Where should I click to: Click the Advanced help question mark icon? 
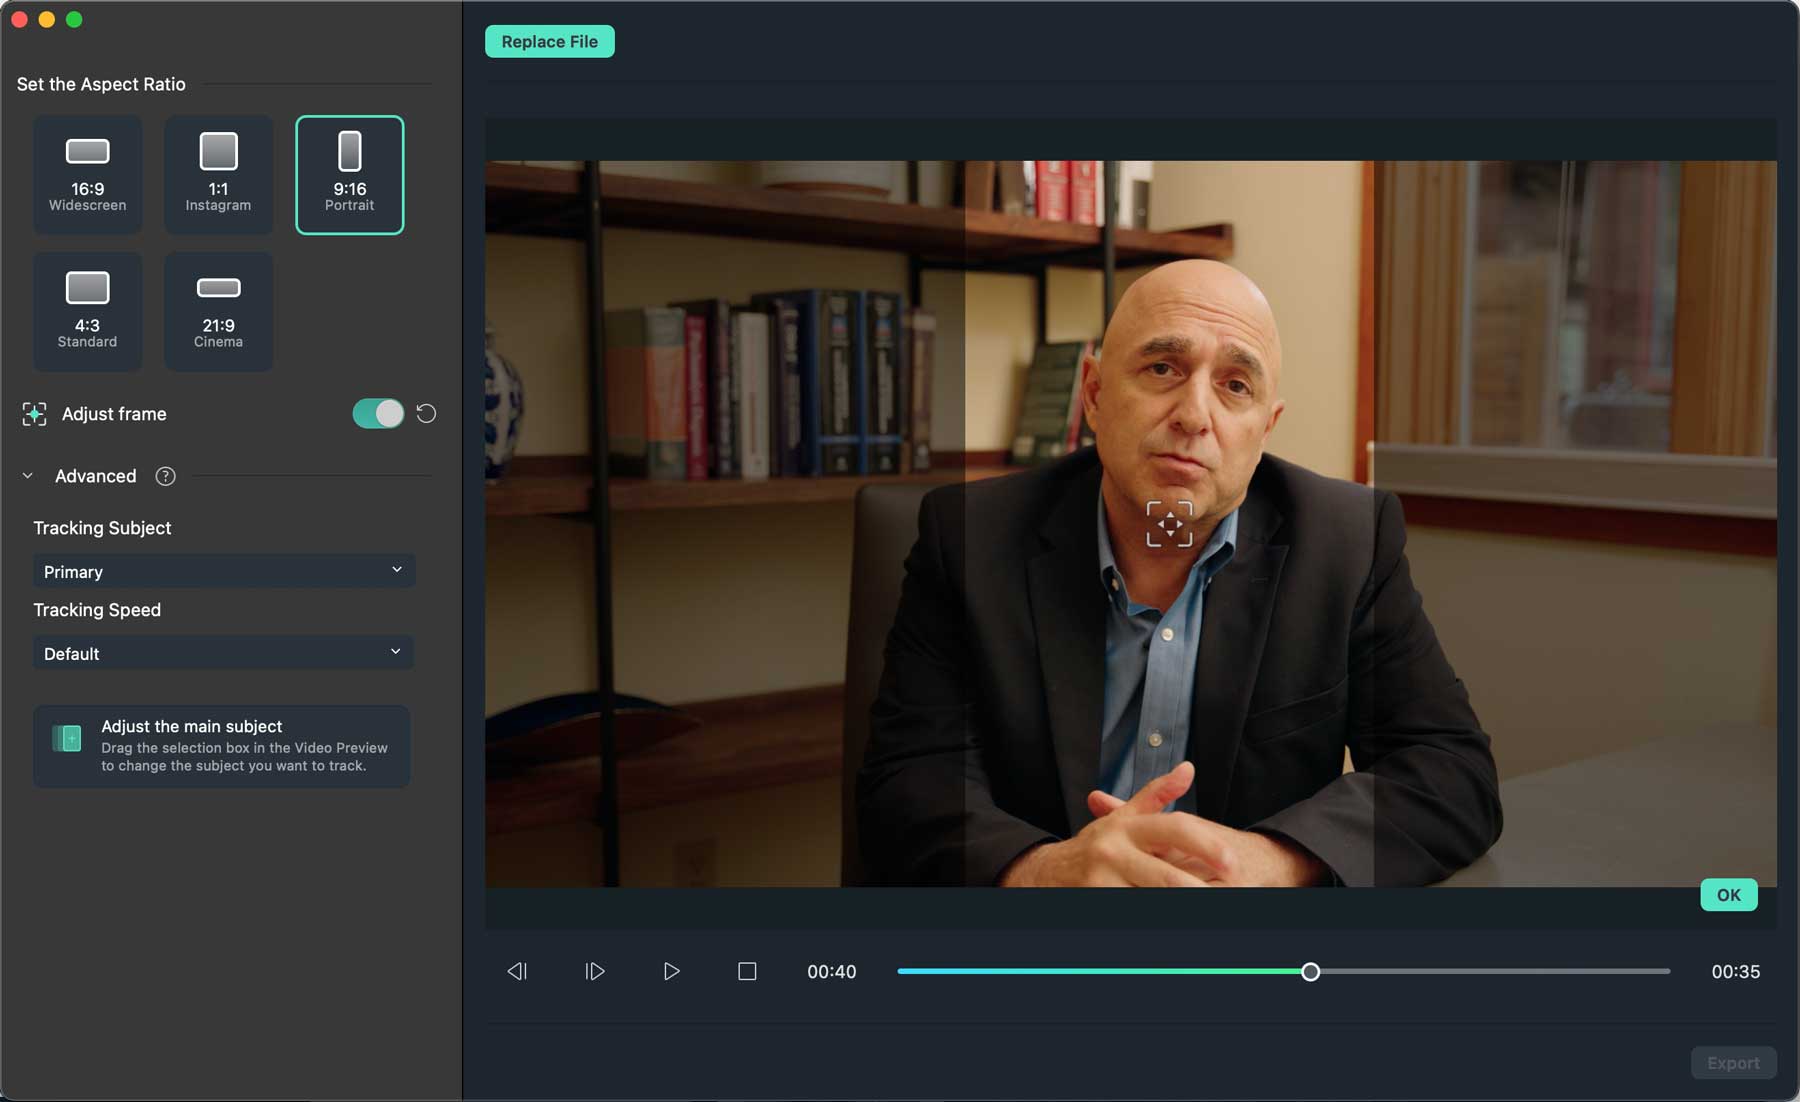pos(166,476)
